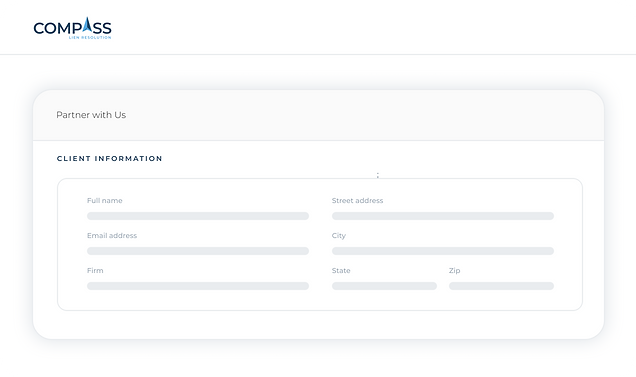Screen dimensions: 636x377
Task: Click the Partner with Us heading
Action: [91, 115]
